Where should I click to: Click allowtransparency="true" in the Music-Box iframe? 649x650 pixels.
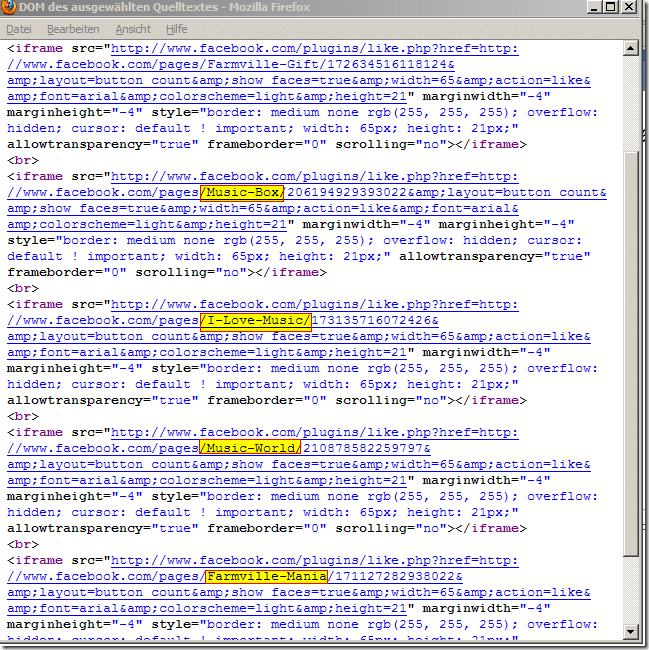[495, 257]
